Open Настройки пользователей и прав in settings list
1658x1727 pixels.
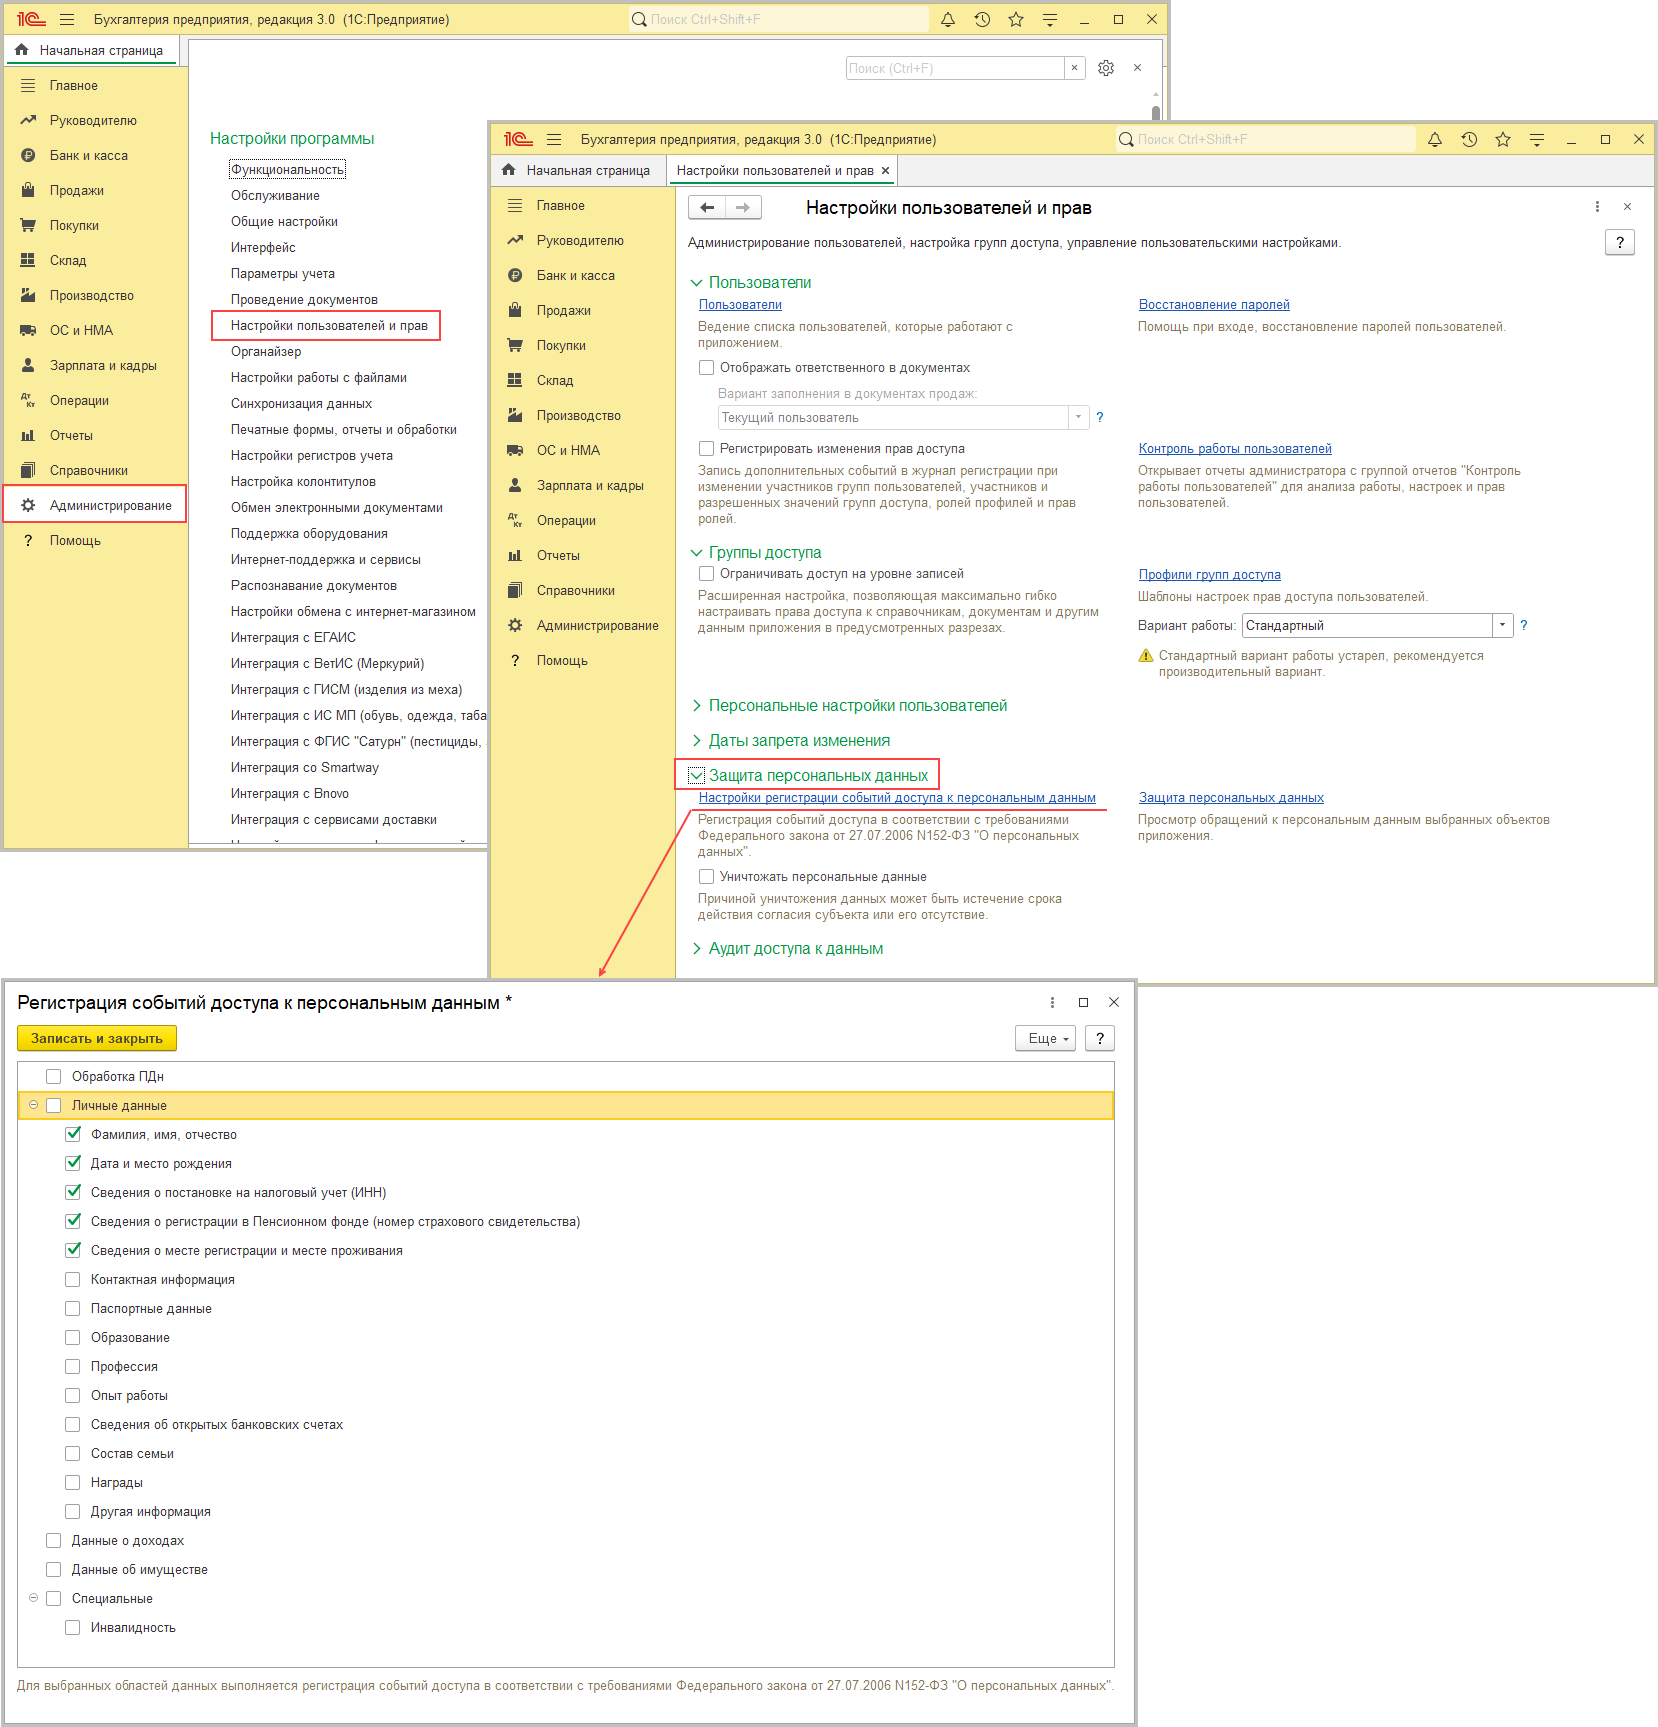pos(329,326)
